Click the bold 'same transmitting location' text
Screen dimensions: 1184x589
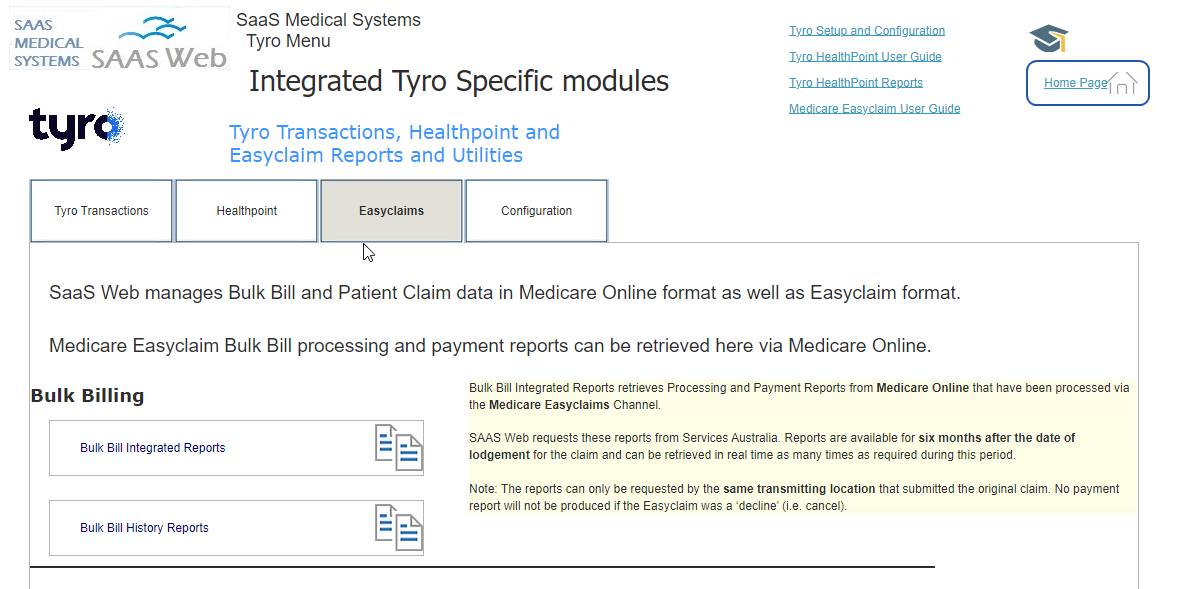799,489
